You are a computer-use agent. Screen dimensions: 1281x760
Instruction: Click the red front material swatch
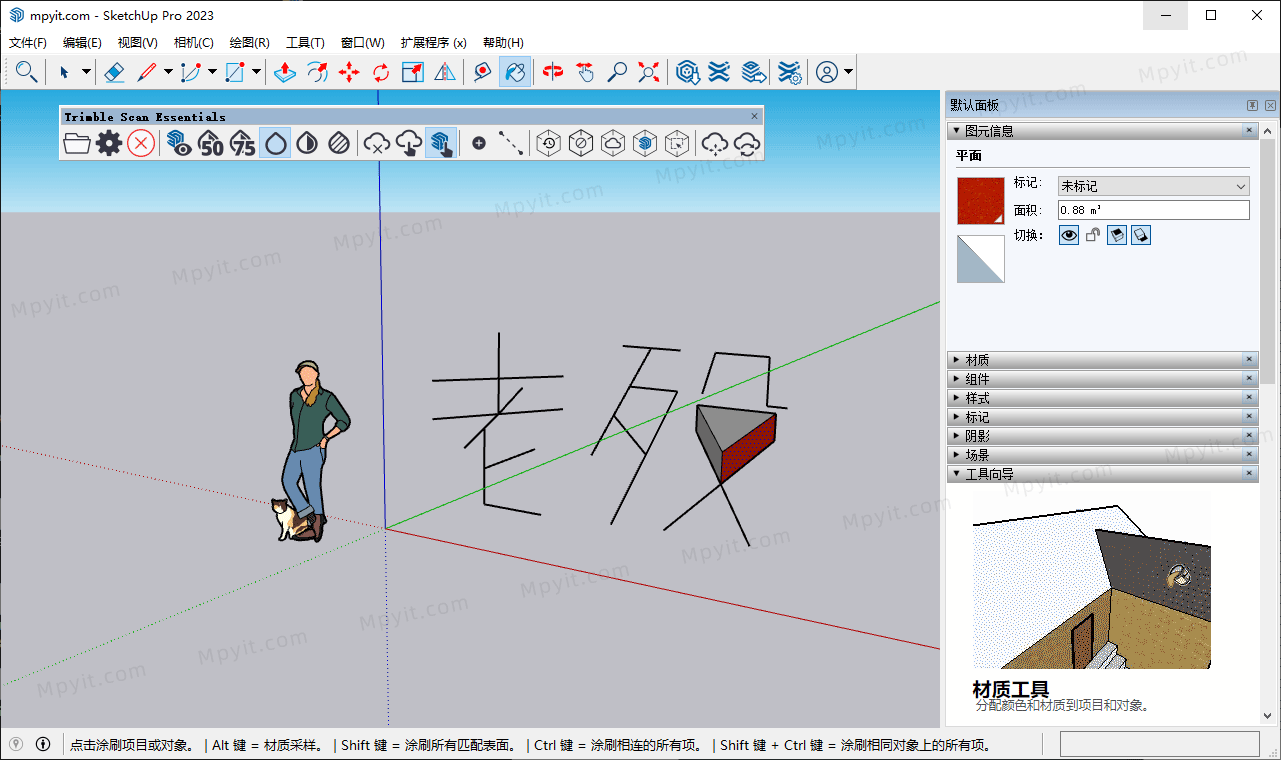pyautogui.click(x=981, y=201)
